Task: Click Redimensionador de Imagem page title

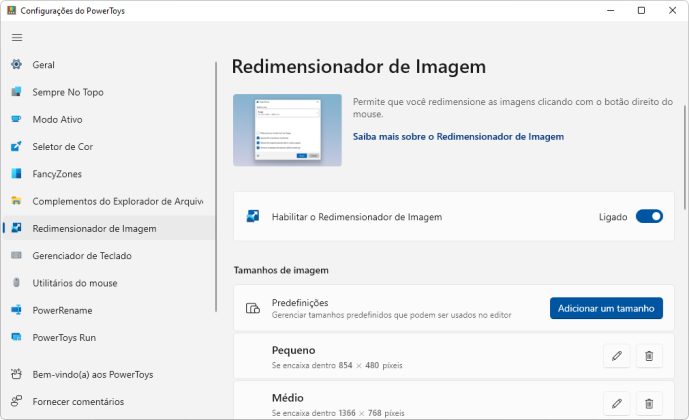Action: (359, 67)
